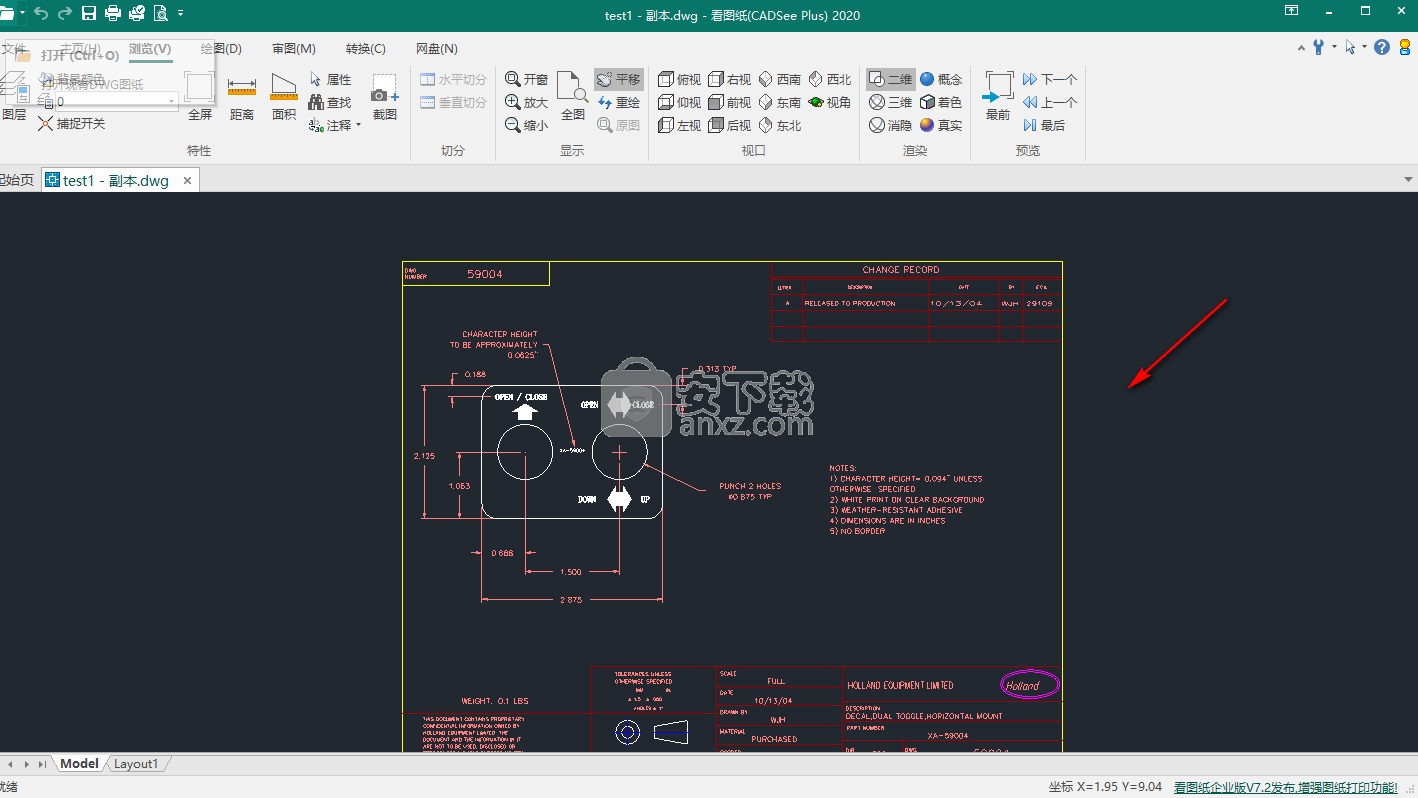Open print preview magnifier page icon

pyautogui.click(x=160, y=14)
